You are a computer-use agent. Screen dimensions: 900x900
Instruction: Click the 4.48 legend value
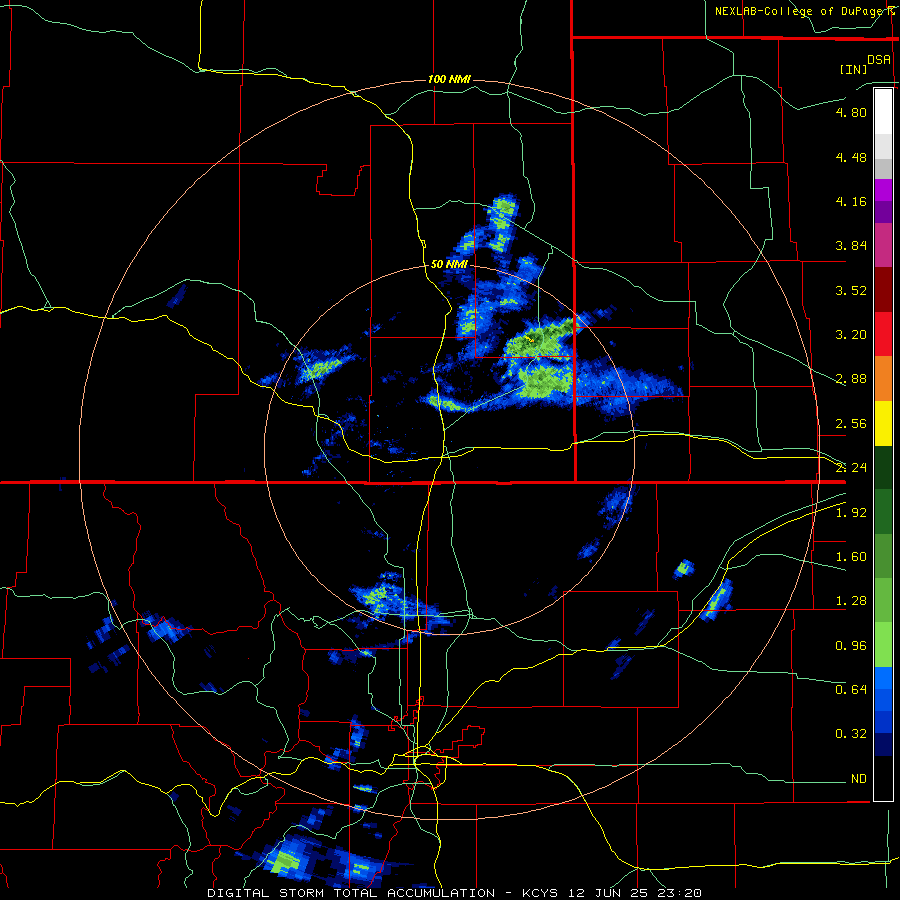point(851,157)
